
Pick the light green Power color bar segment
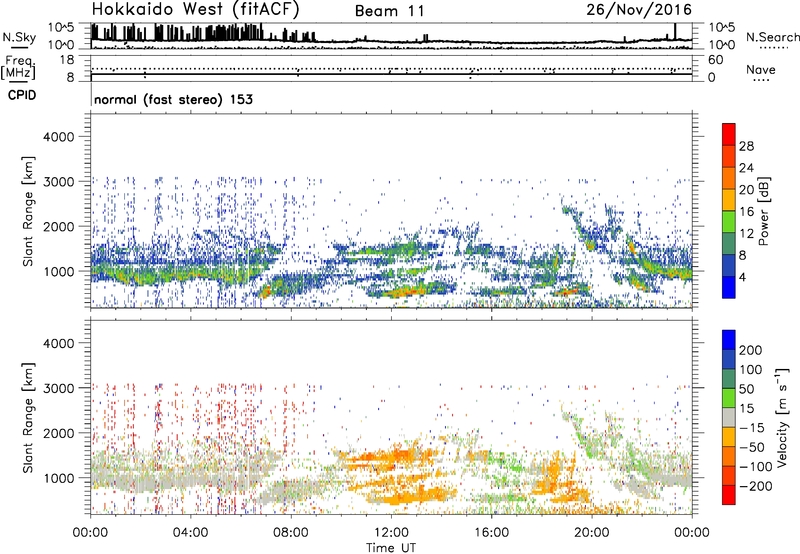pos(729,221)
